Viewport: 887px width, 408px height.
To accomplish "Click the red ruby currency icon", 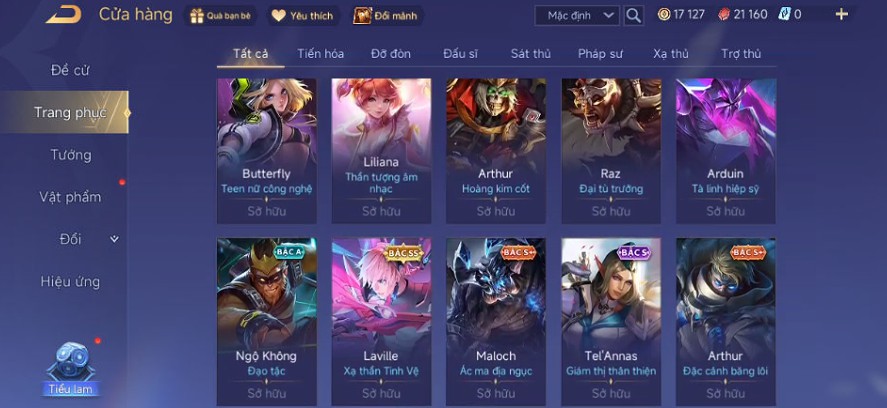I will [x=724, y=15].
